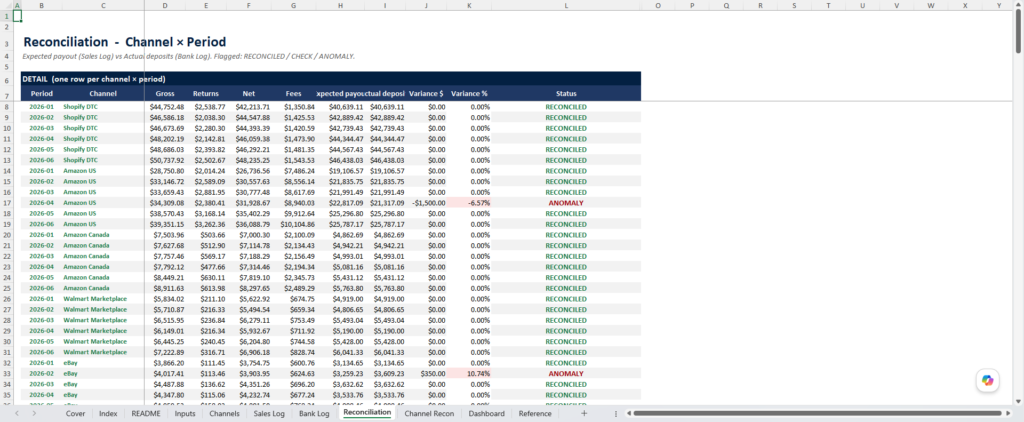Select row 33 header

[x=6, y=374]
